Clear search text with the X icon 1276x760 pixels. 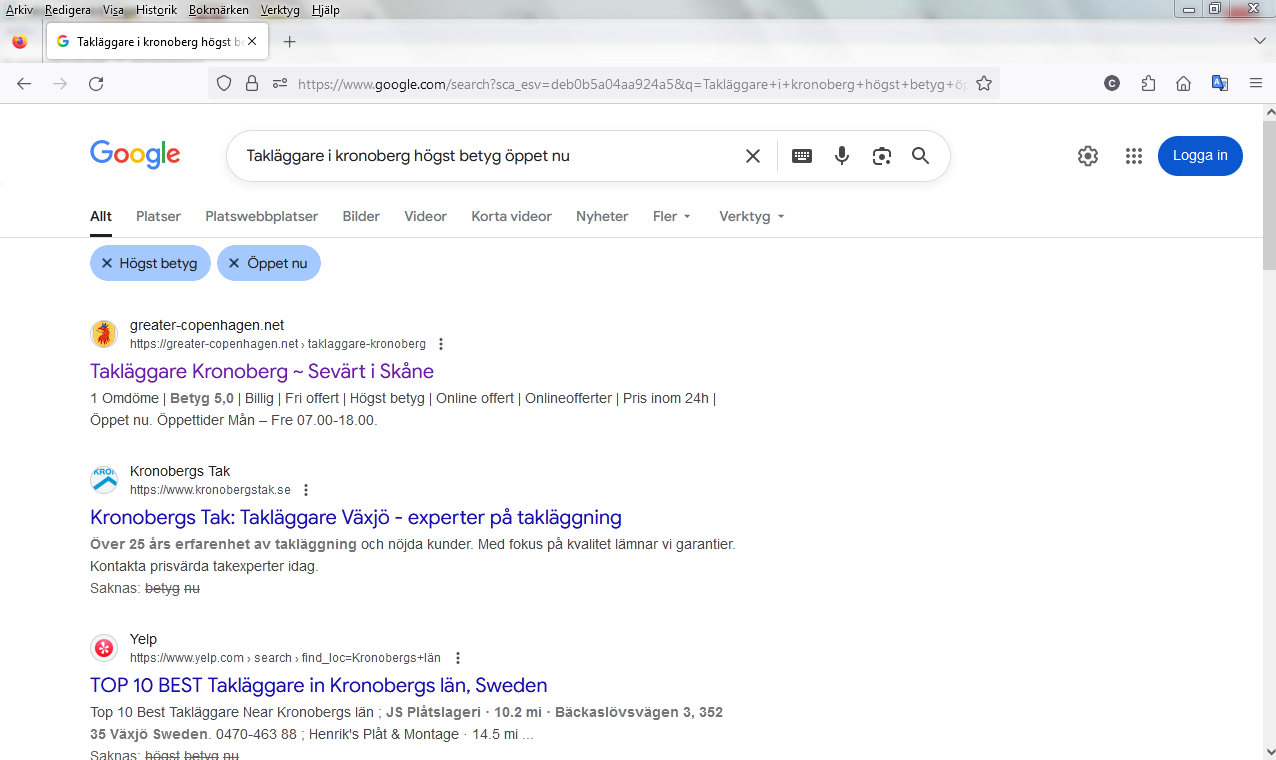click(x=753, y=156)
